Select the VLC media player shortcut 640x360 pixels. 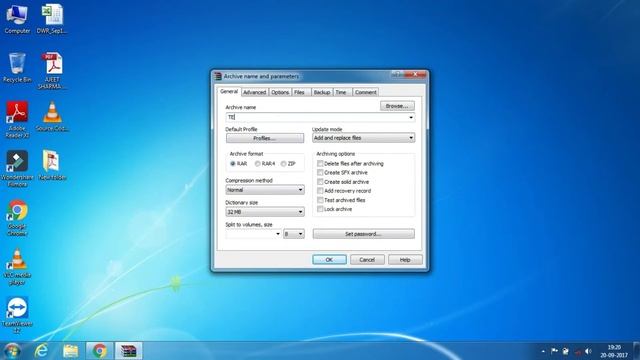click(17, 266)
